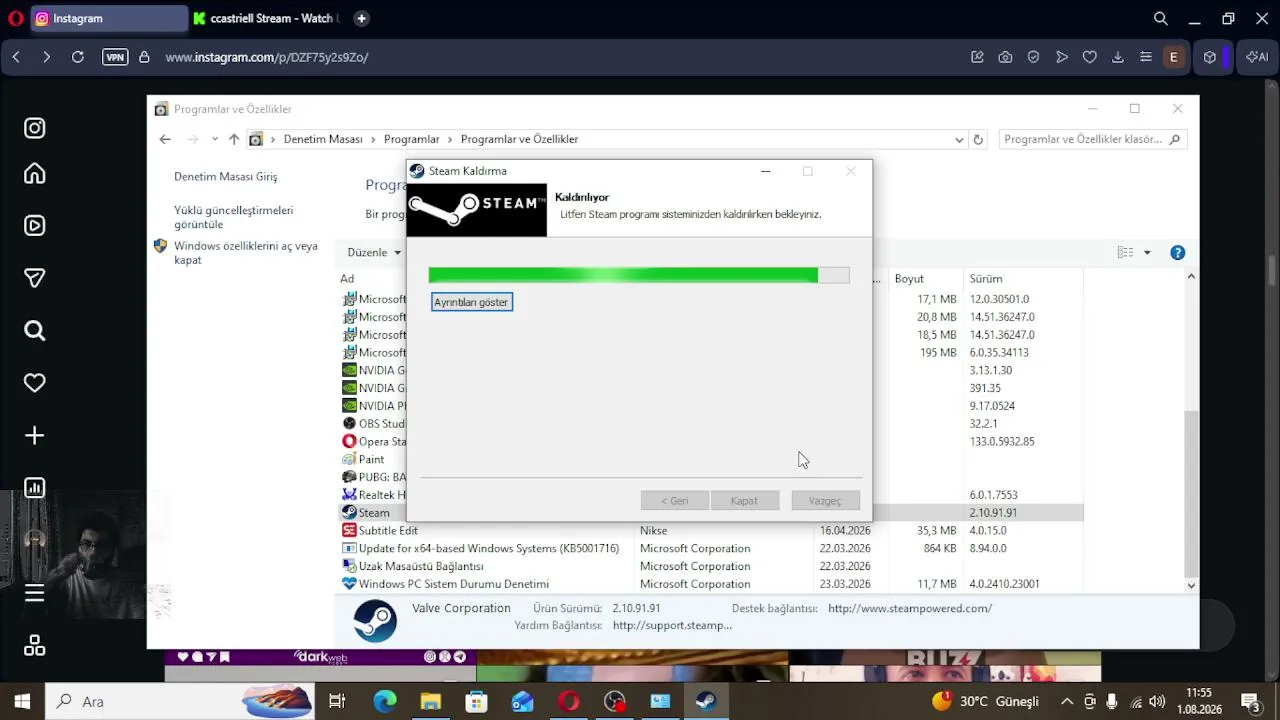The image size is (1280, 720).
Task: Open the Windows Start menu
Action: point(22,701)
